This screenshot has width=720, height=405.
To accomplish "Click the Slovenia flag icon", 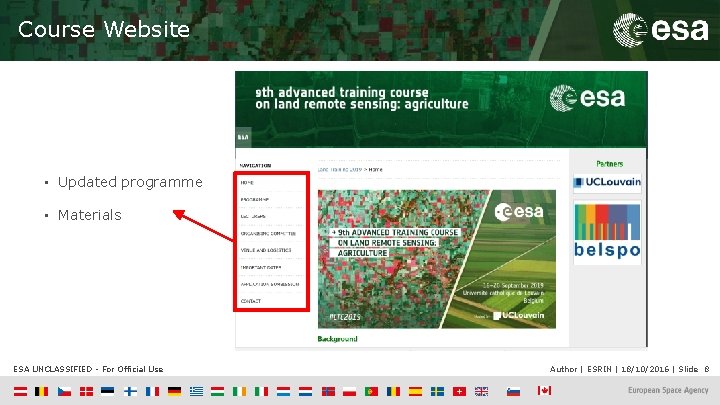I will pyautogui.click(x=513, y=391).
